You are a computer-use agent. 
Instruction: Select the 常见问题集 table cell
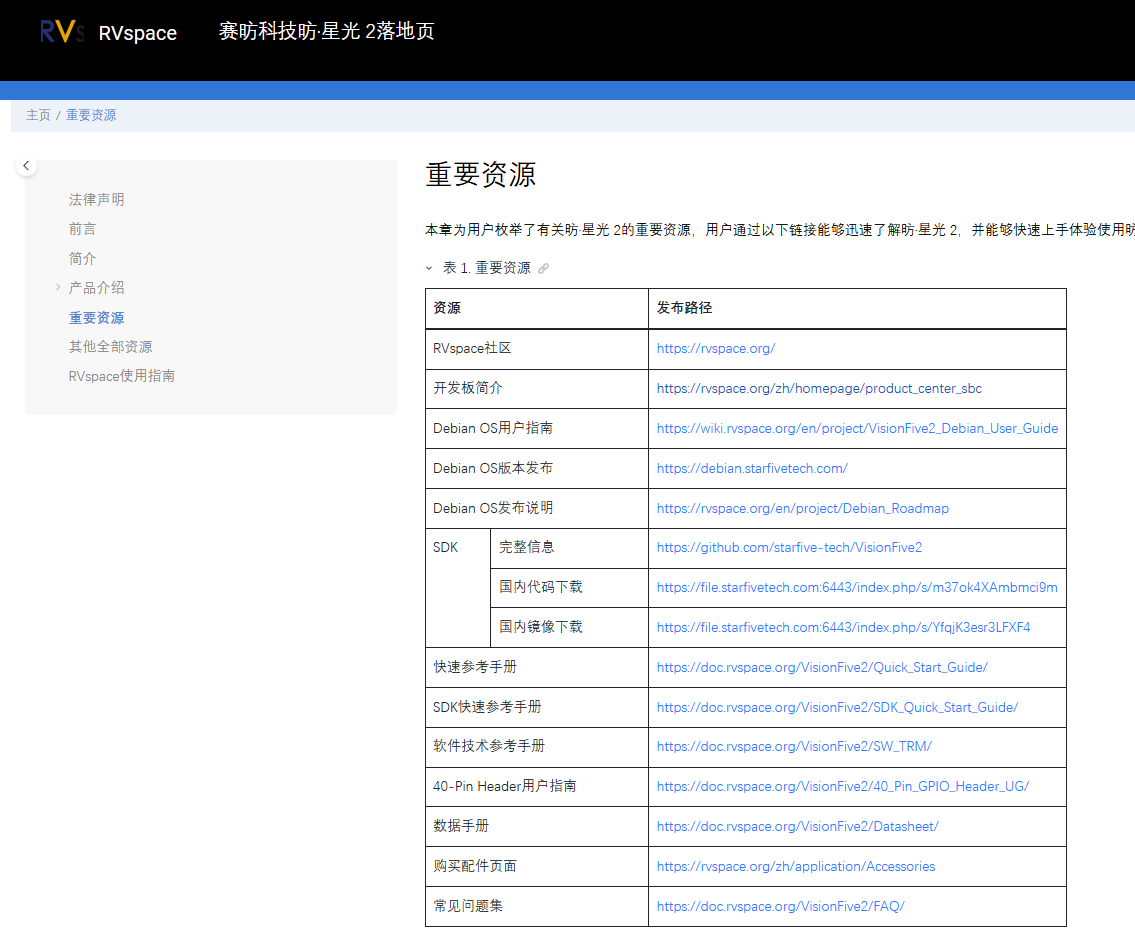537,907
